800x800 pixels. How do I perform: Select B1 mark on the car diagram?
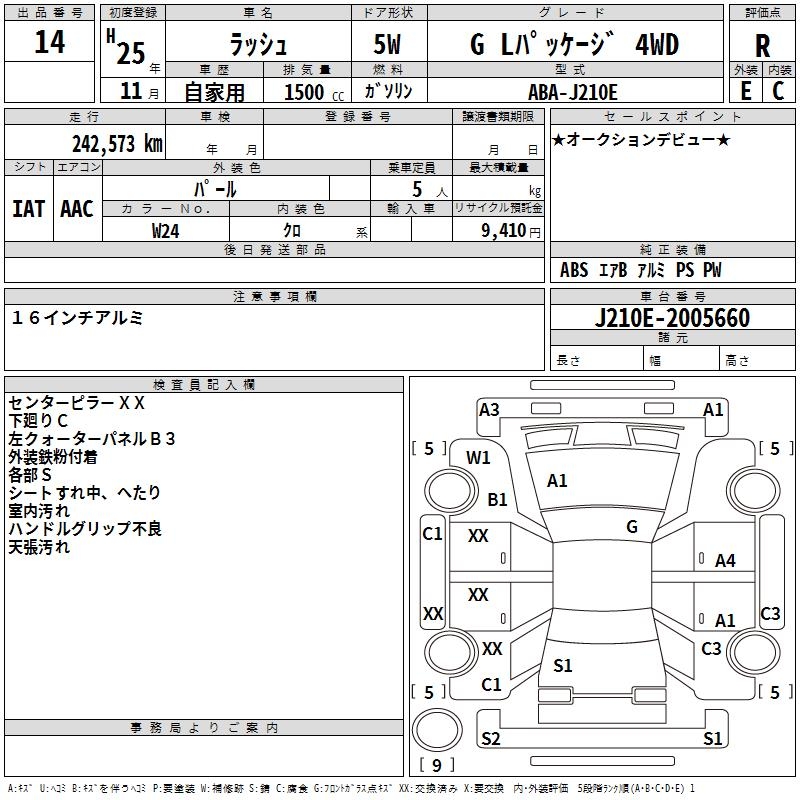(497, 499)
